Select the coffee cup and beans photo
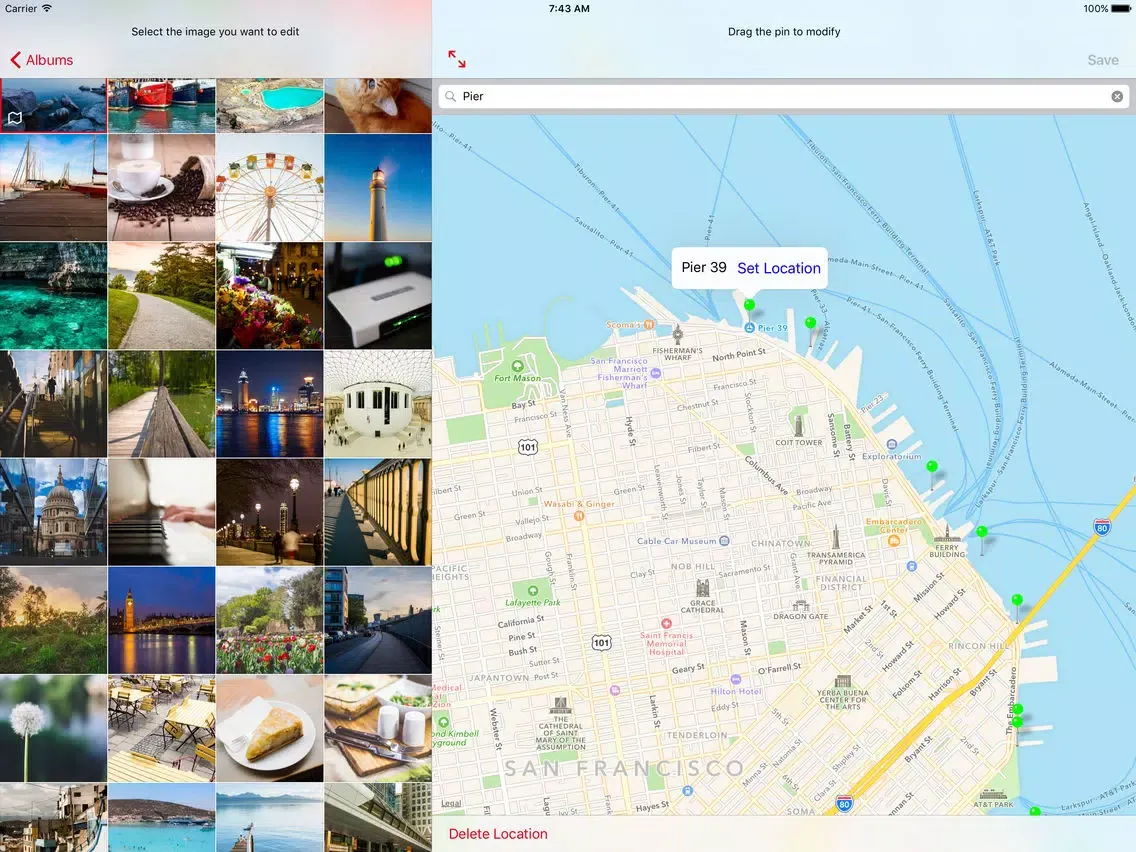 coord(162,187)
